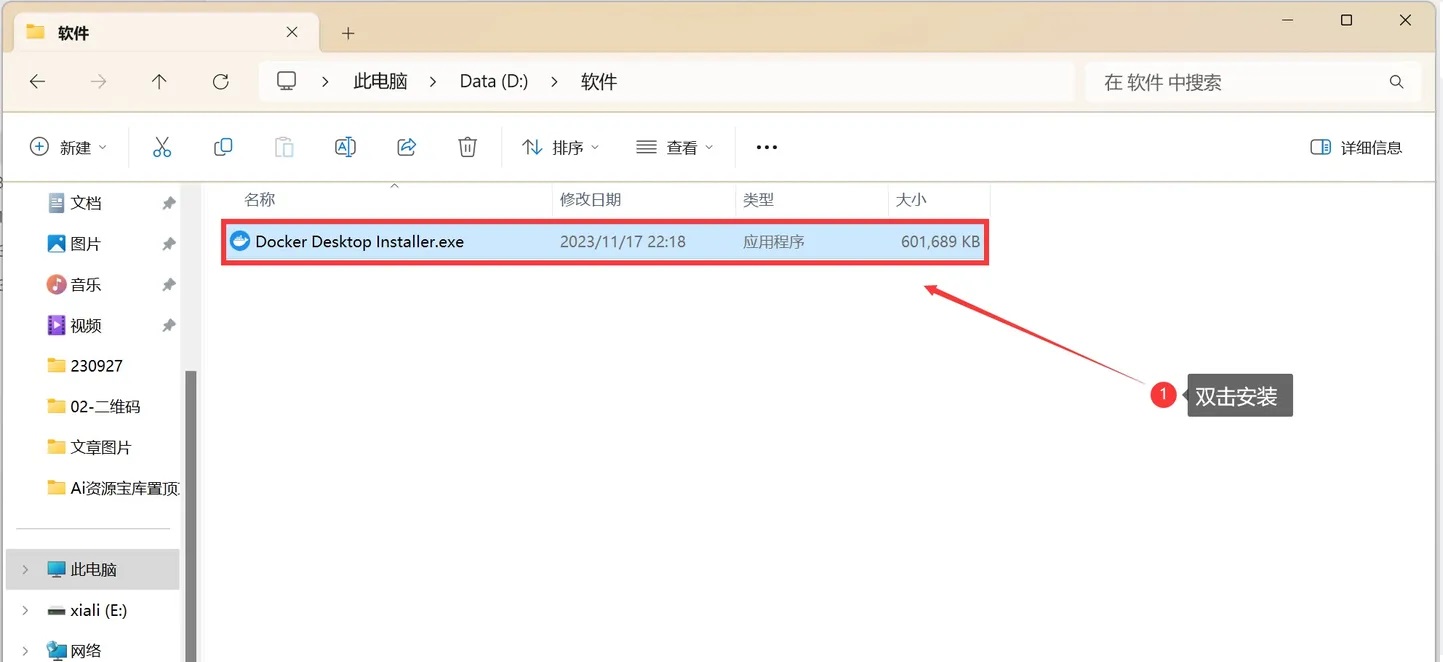Select Data (D:) breadcrumb

494,82
